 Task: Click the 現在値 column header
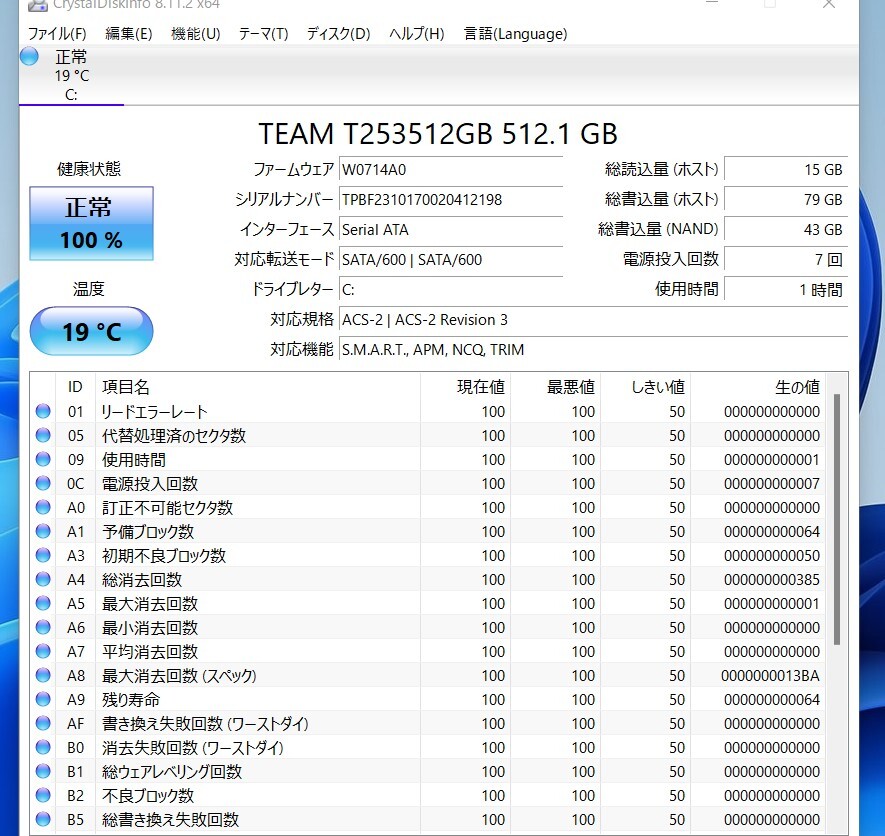(466, 387)
